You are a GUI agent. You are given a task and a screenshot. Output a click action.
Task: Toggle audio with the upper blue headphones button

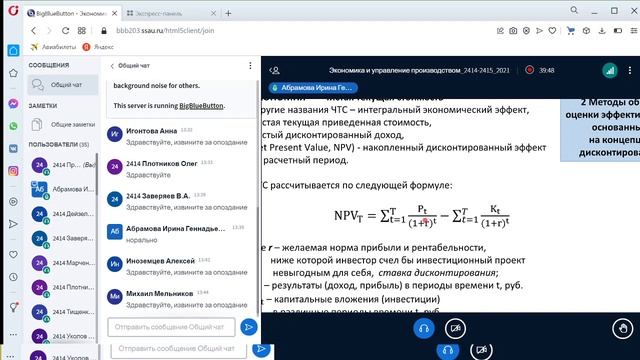[x=424, y=329]
